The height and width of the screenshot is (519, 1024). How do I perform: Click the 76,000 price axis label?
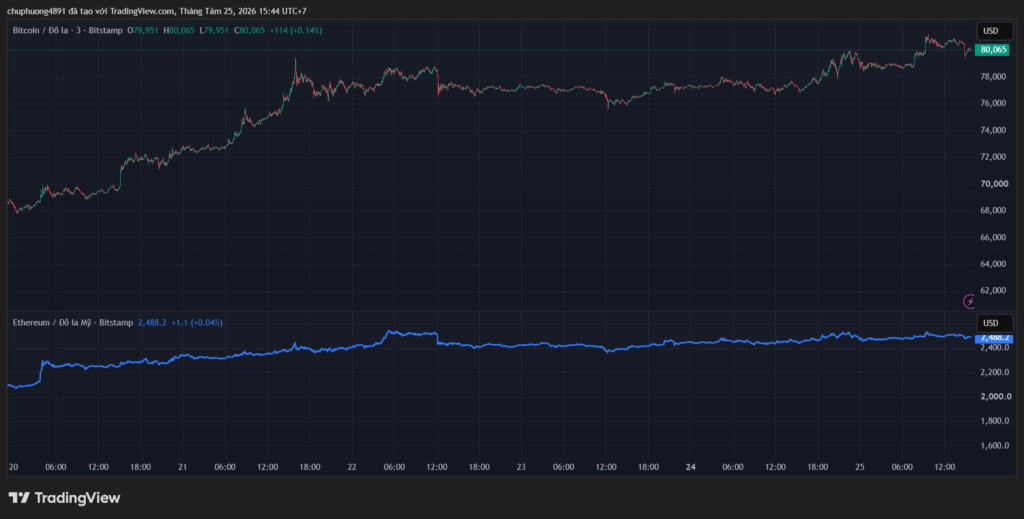click(994, 103)
